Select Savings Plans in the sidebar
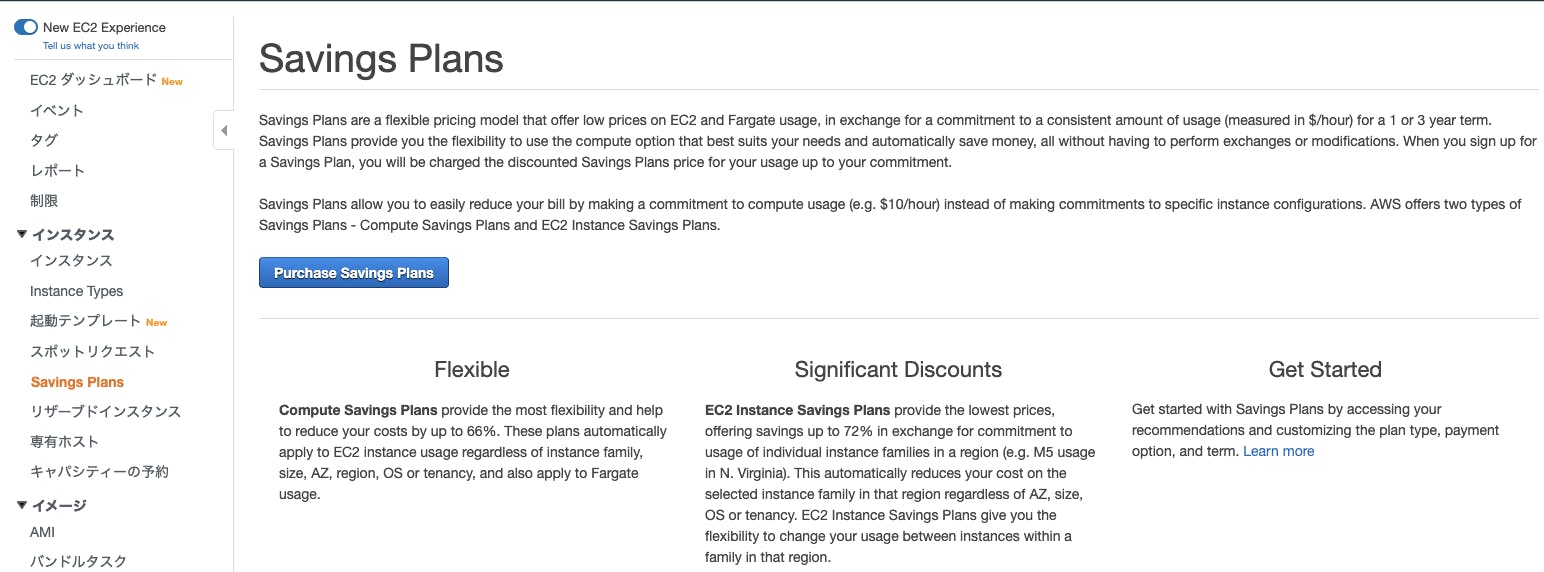The height and width of the screenshot is (572, 1544). point(77,382)
